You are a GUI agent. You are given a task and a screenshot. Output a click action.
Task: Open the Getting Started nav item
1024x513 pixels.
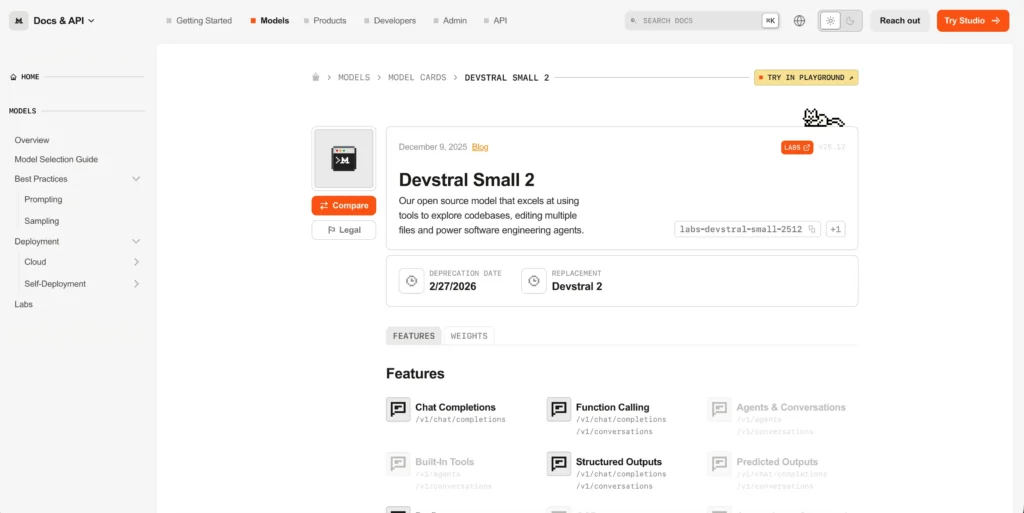coord(199,21)
